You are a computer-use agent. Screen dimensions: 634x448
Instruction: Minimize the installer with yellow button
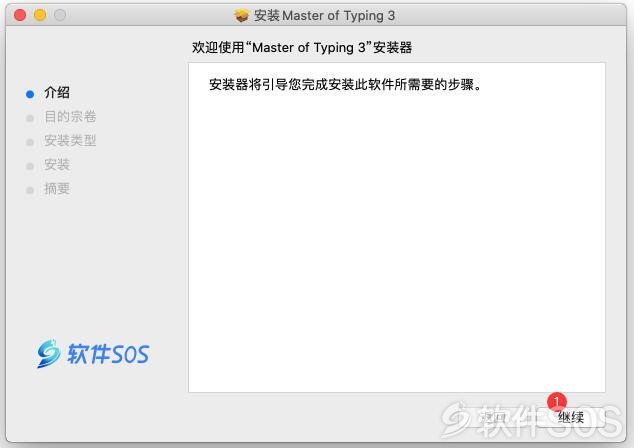pos(40,15)
